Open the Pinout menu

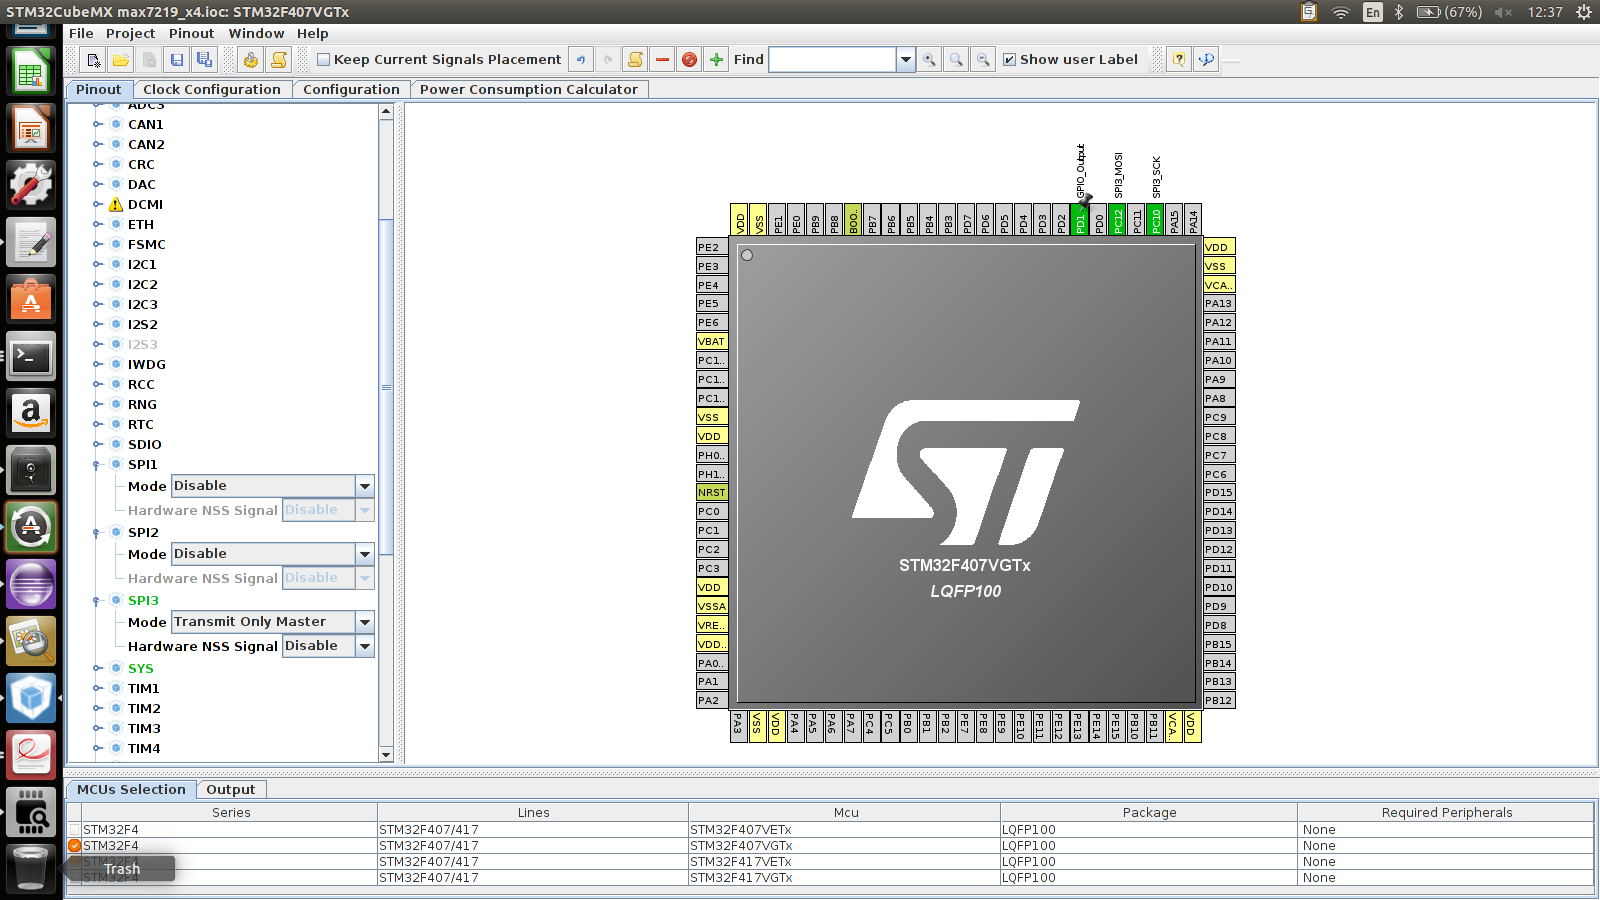tap(191, 33)
